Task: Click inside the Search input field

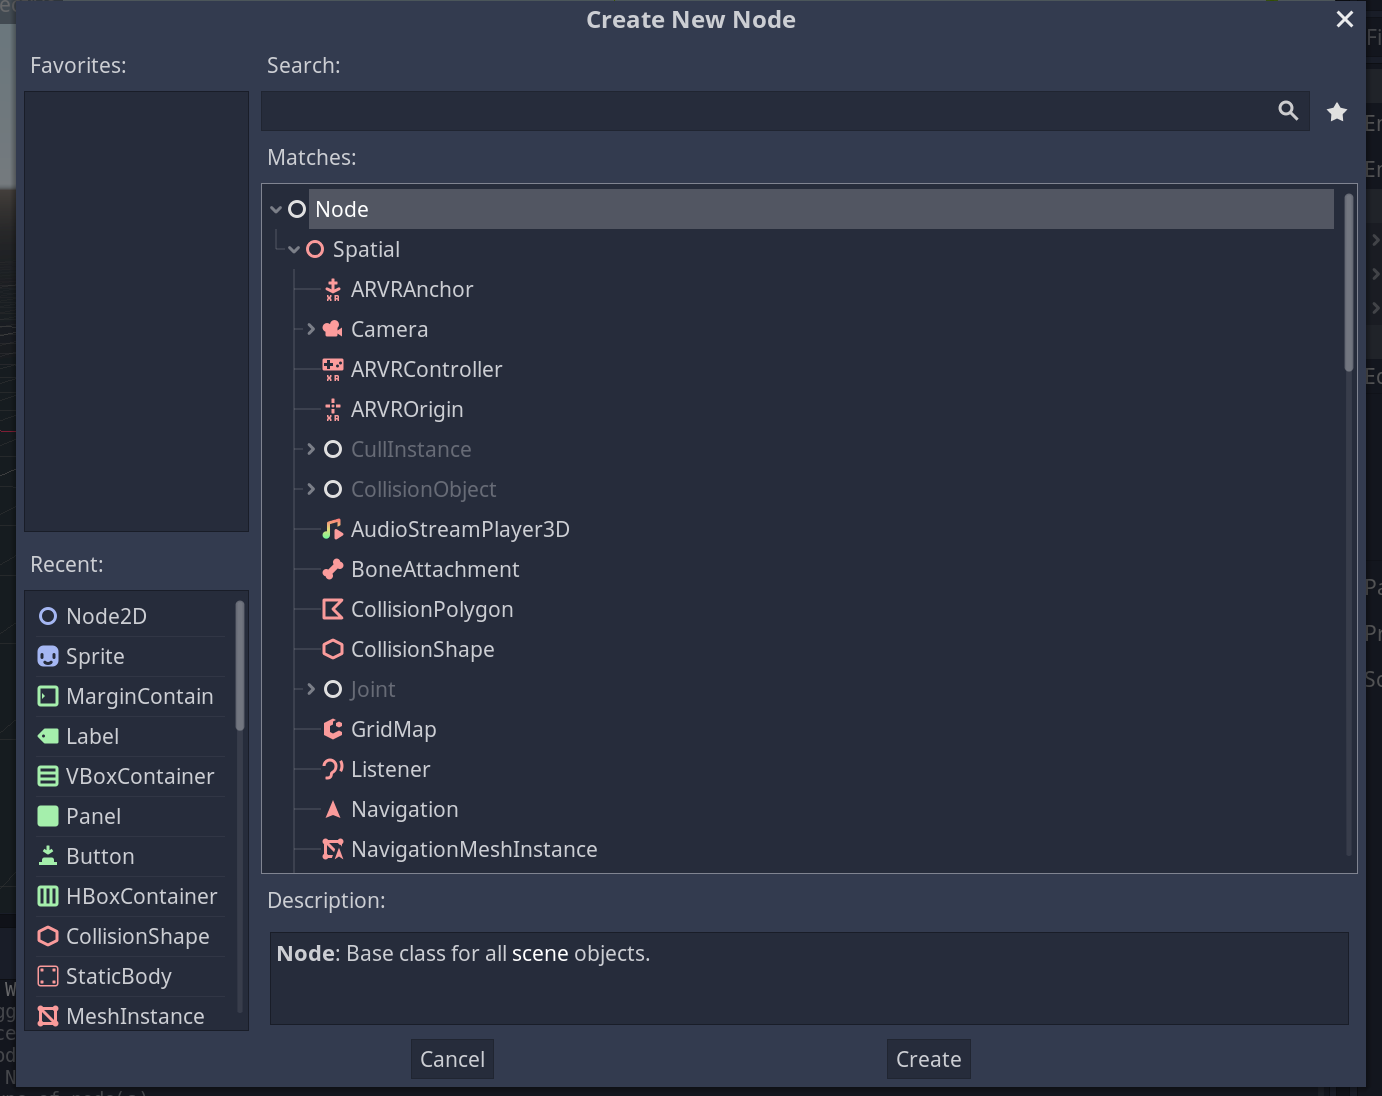Action: (x=700, y=111)
